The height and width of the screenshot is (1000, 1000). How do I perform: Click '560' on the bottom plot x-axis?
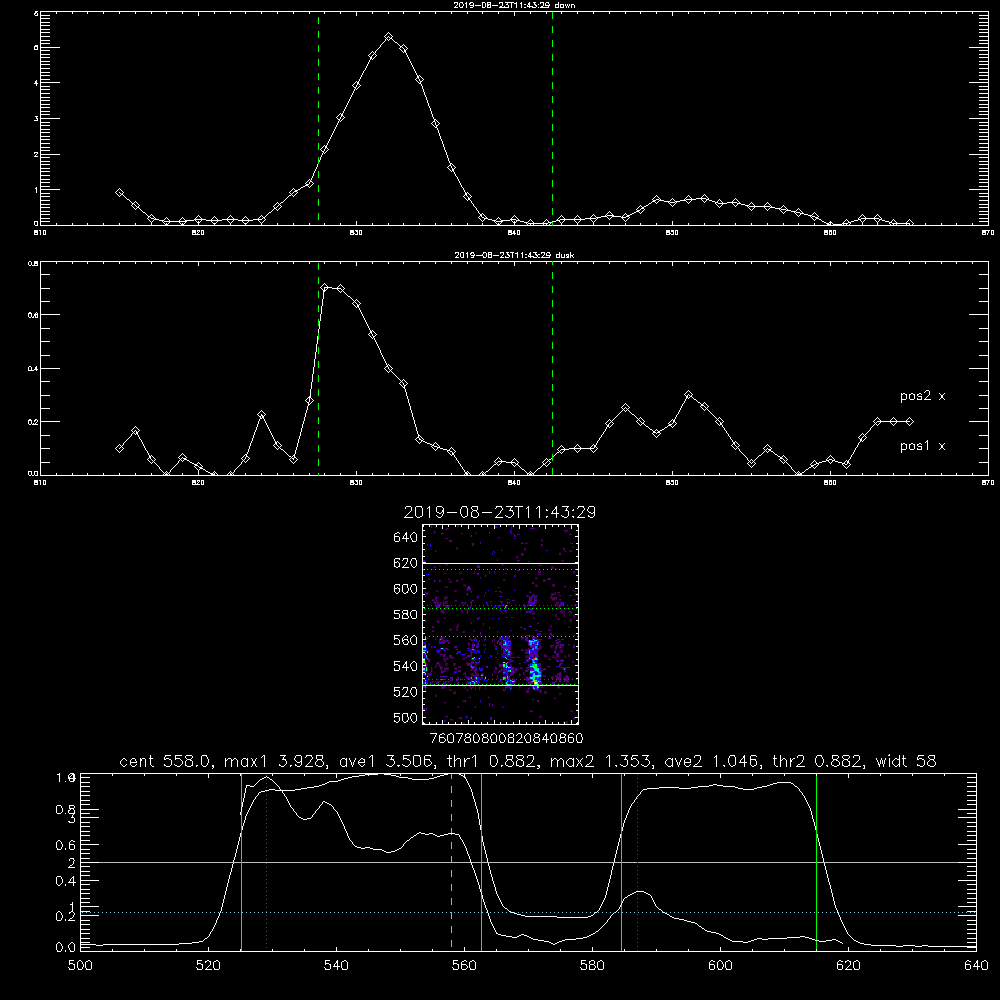(464, 966)
